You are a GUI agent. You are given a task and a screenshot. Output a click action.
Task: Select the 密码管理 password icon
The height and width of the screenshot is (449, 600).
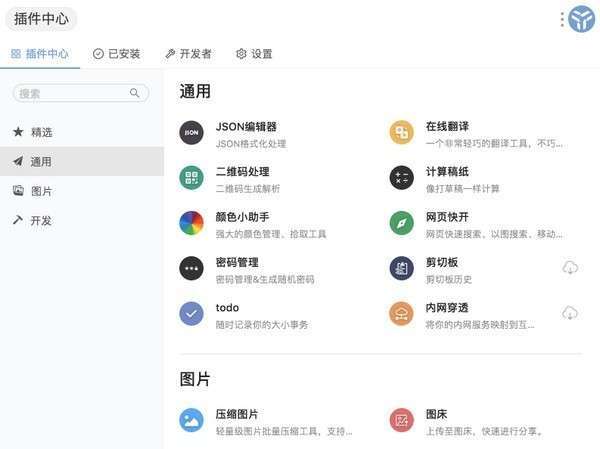pos(191,268)
